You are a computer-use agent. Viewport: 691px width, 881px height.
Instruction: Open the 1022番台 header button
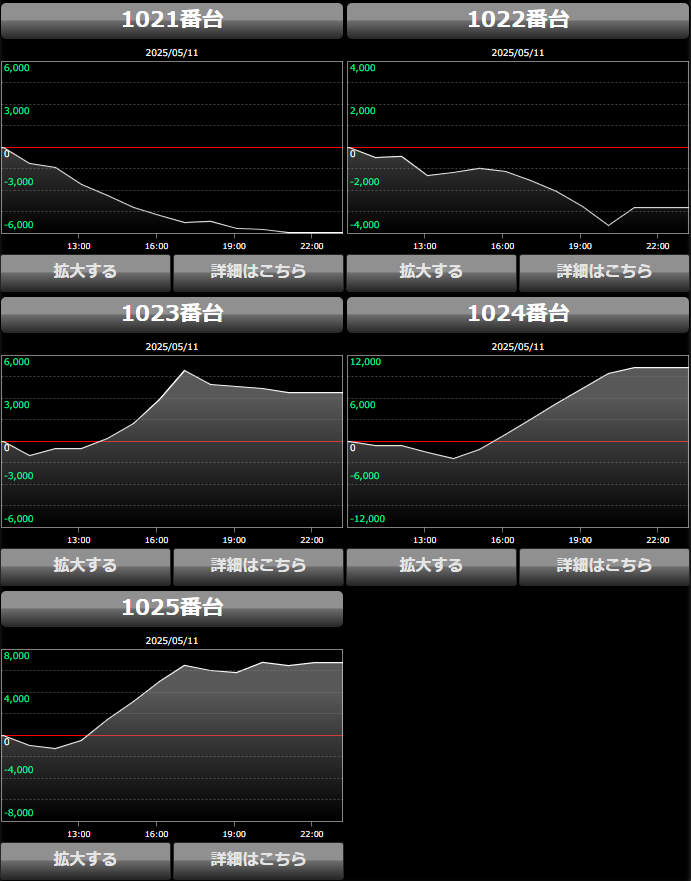point(518,21)
